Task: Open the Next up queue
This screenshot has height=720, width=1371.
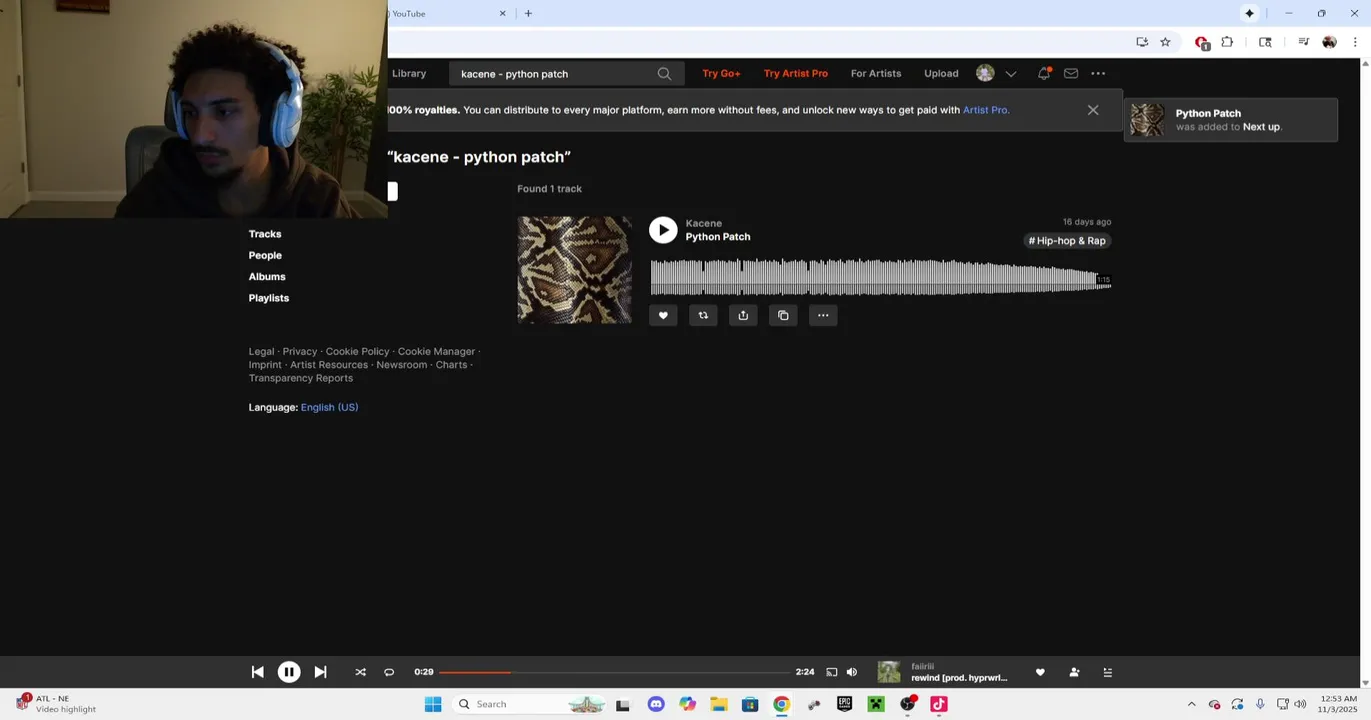Action: [1107, 672]
